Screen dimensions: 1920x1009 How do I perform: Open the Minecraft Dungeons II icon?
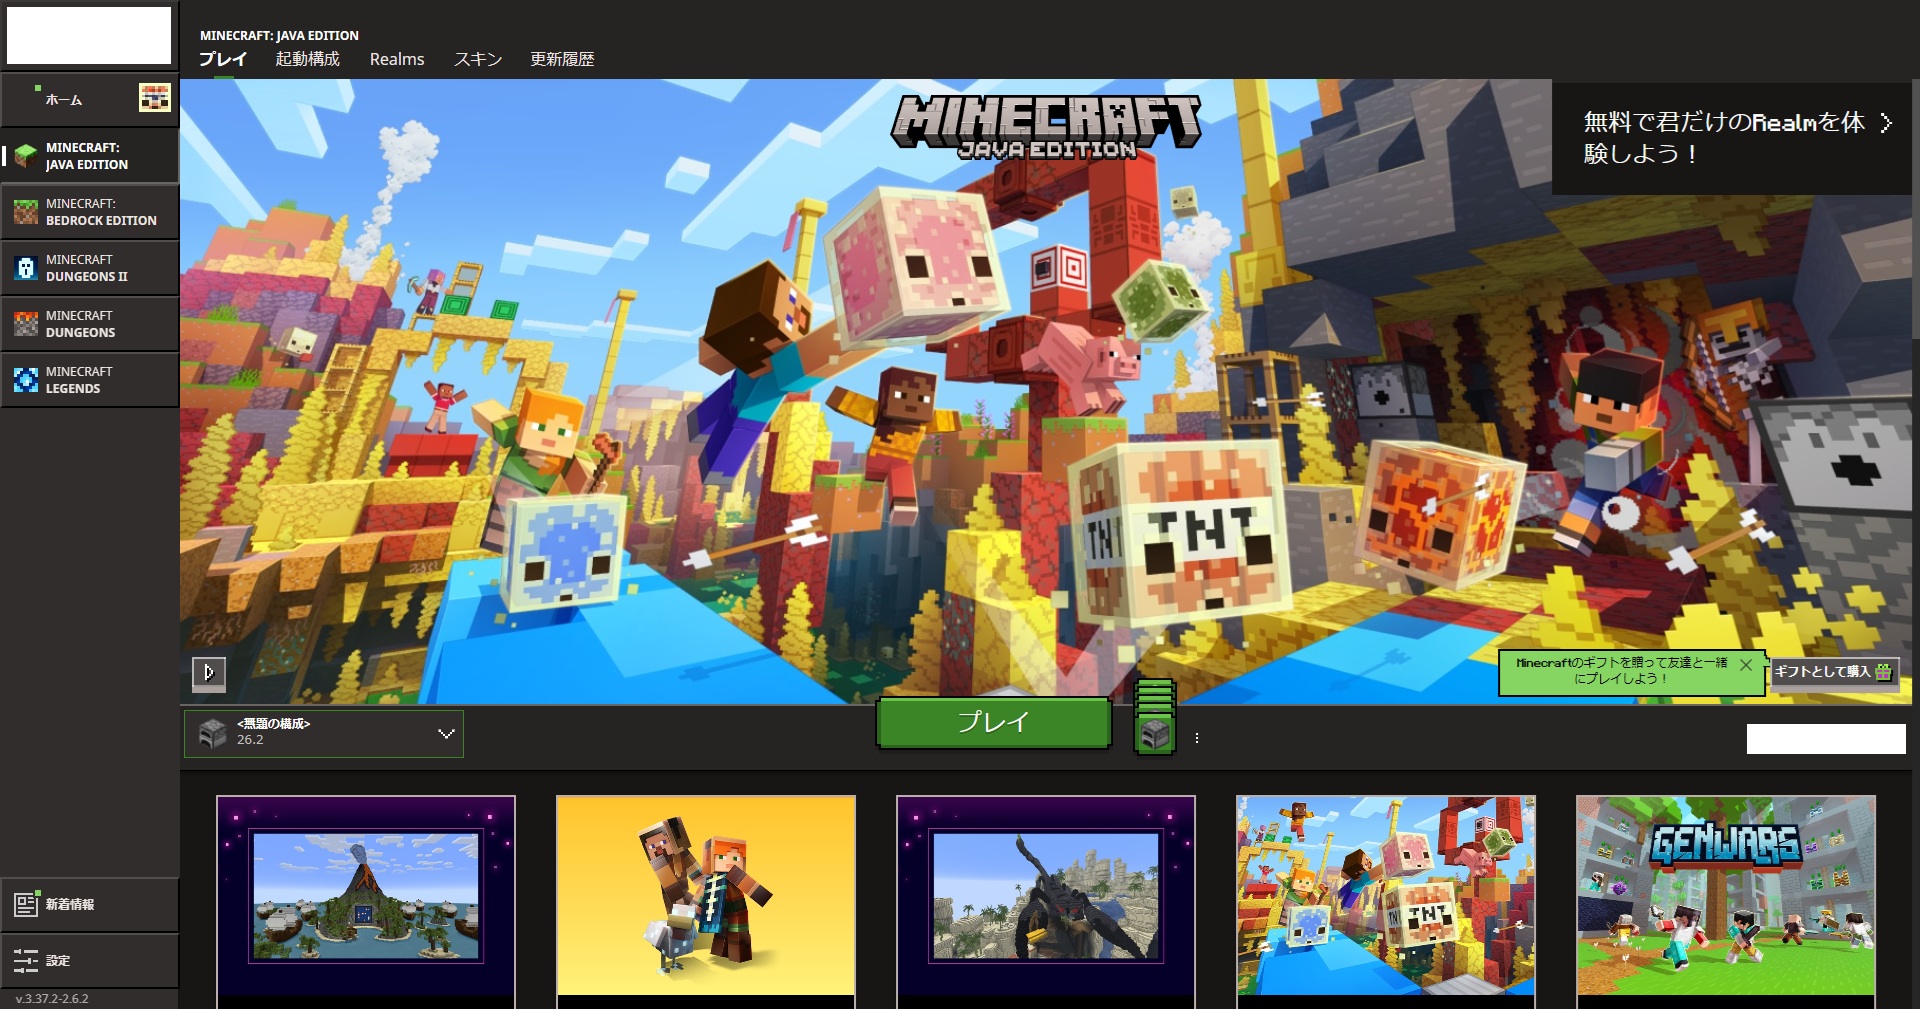point(26,268)
